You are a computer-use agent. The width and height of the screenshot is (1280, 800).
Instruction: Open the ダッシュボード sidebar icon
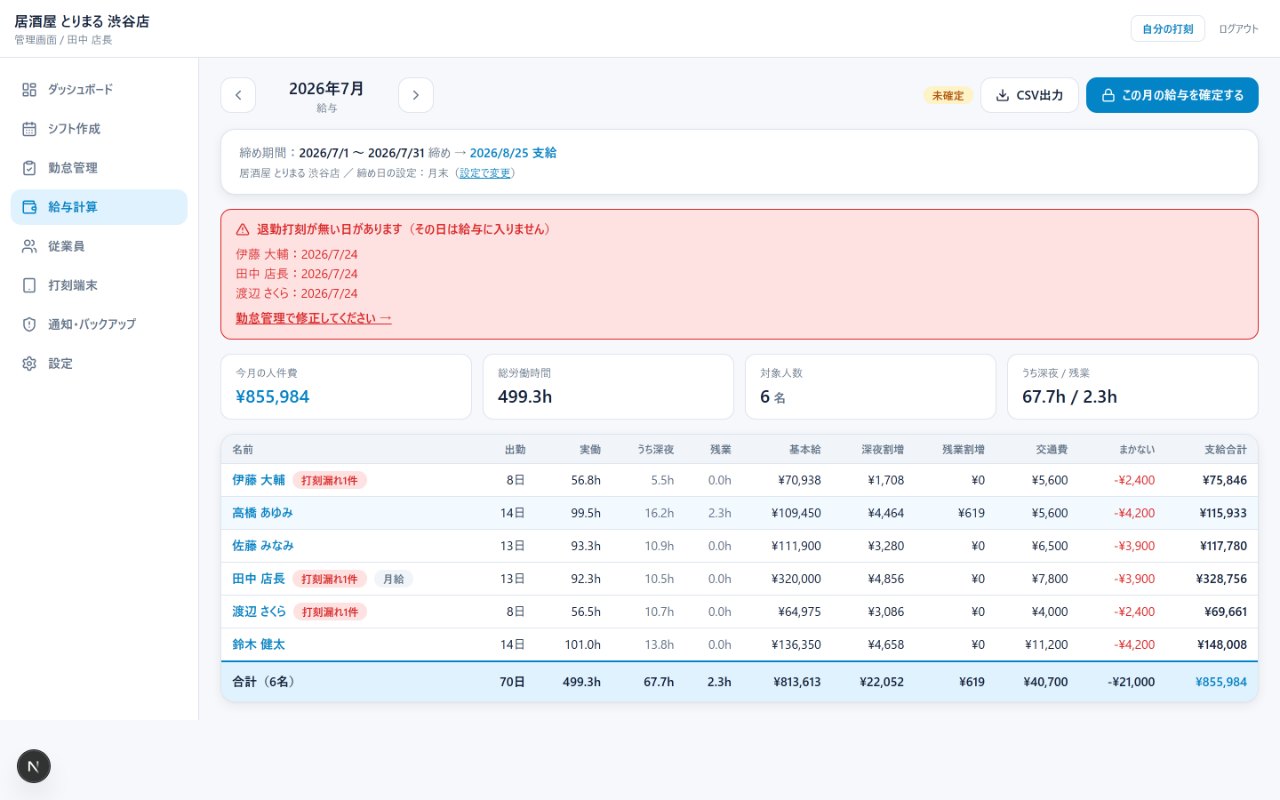pos(29,90)
